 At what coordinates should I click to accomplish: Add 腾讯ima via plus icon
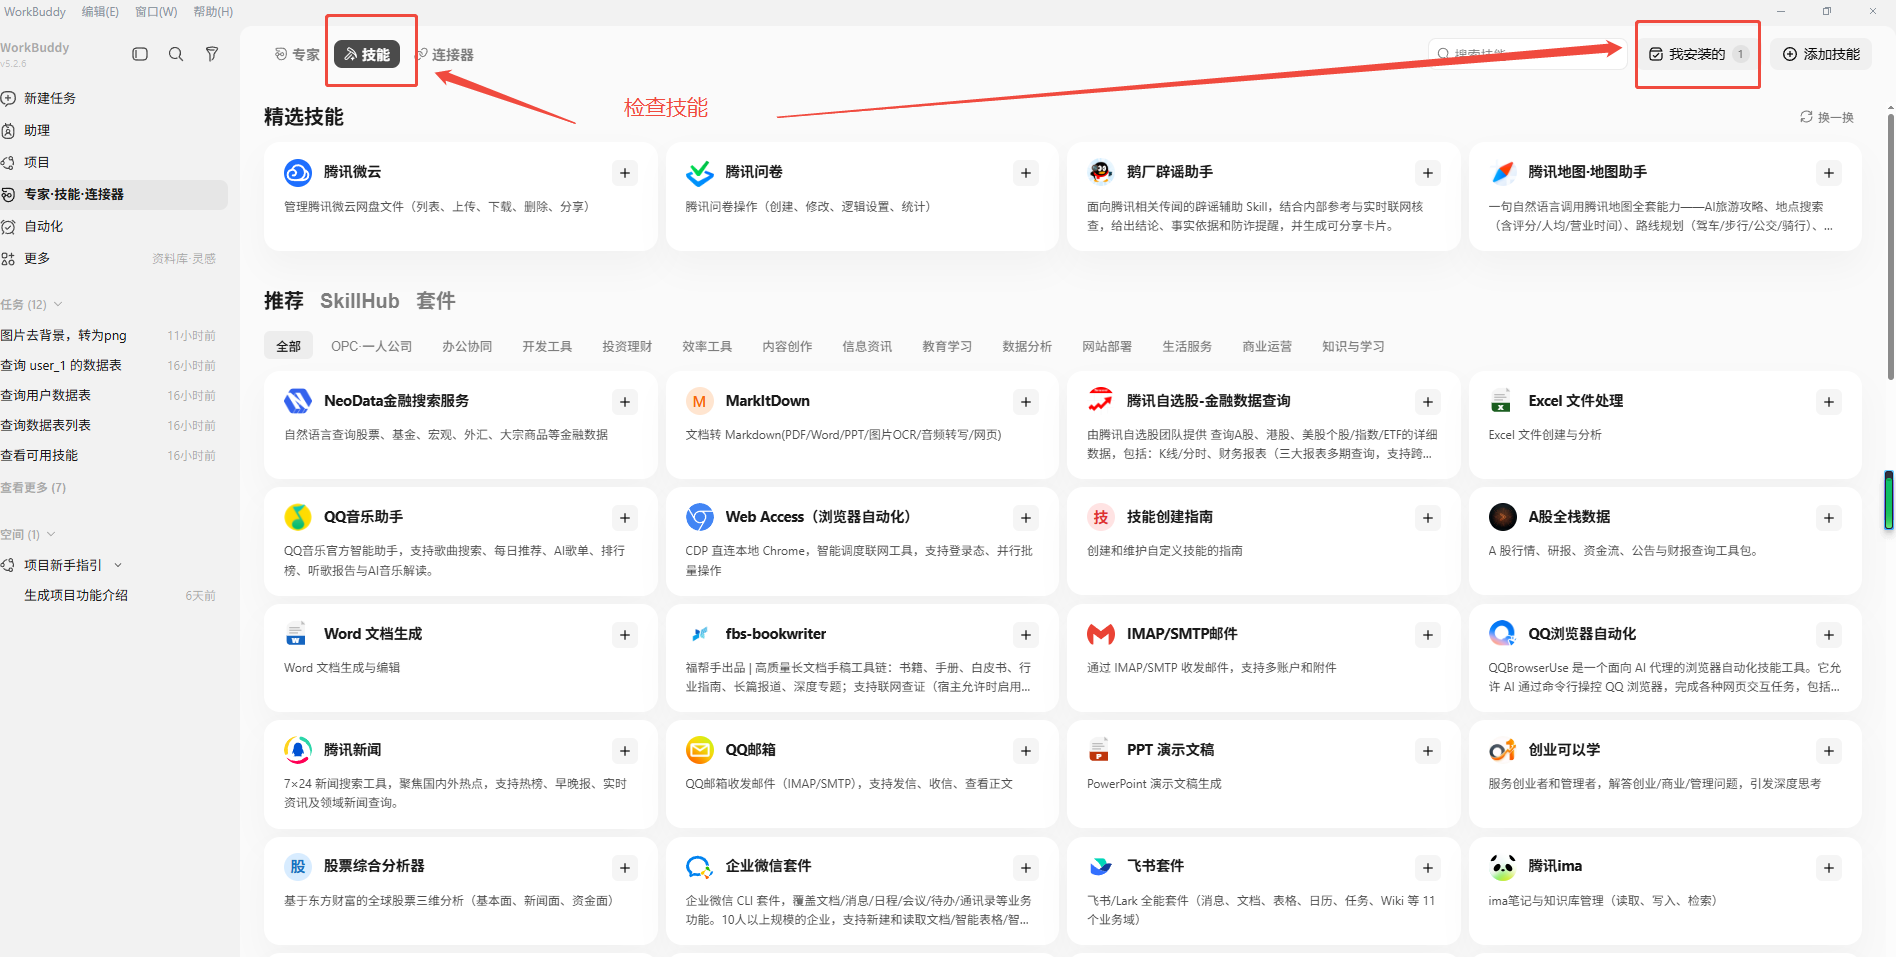[x=1829, y=868]
